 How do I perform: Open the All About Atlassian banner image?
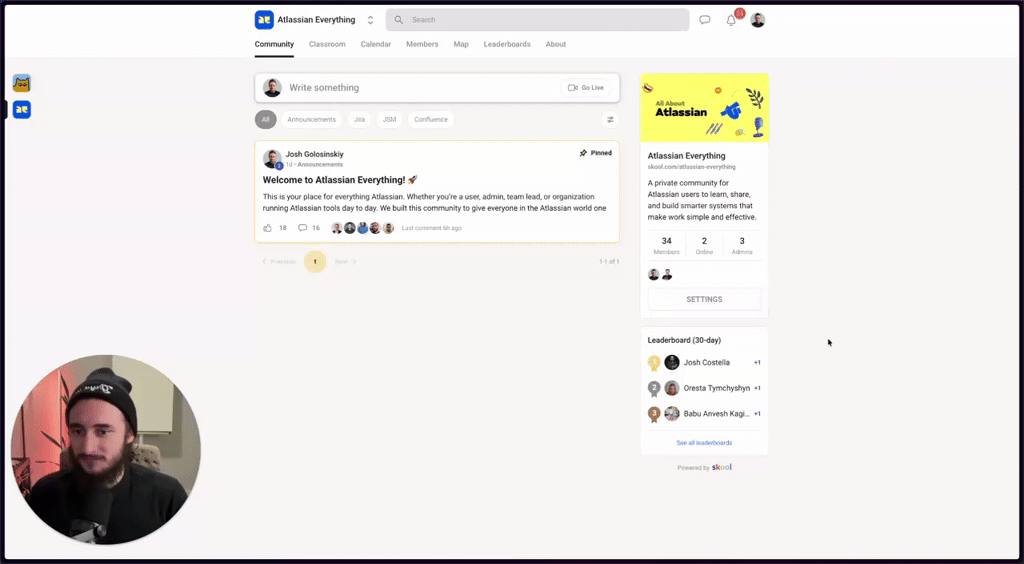(x=705, y=108)
